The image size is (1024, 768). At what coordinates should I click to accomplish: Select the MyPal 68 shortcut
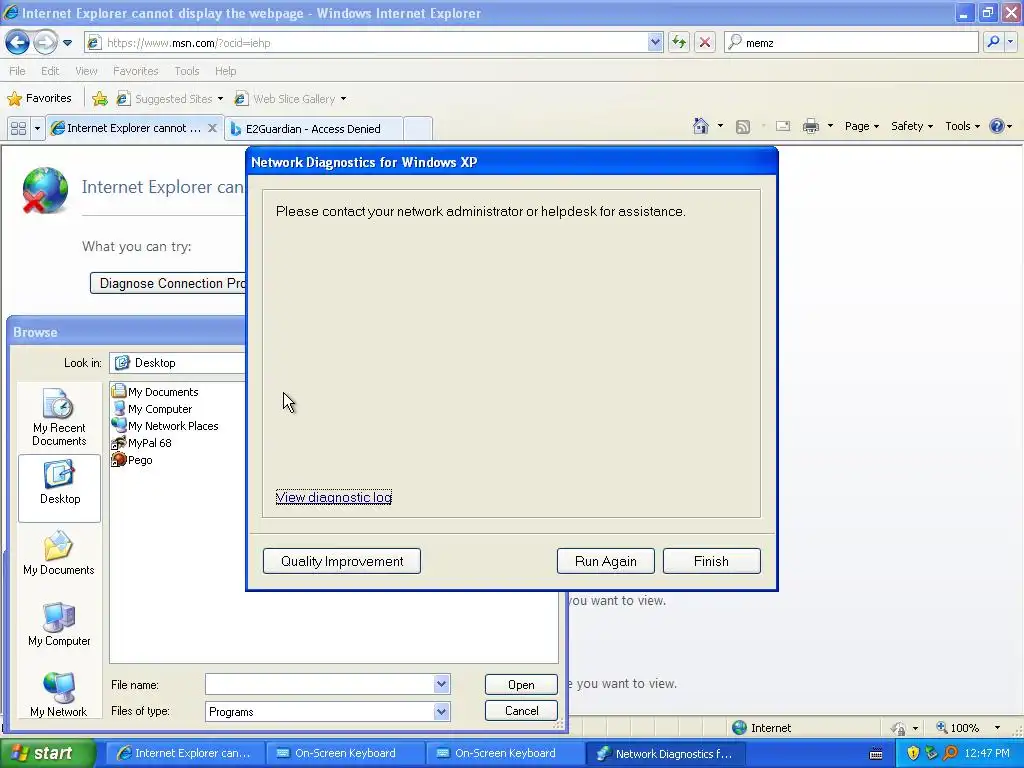[x=142, y=443]
